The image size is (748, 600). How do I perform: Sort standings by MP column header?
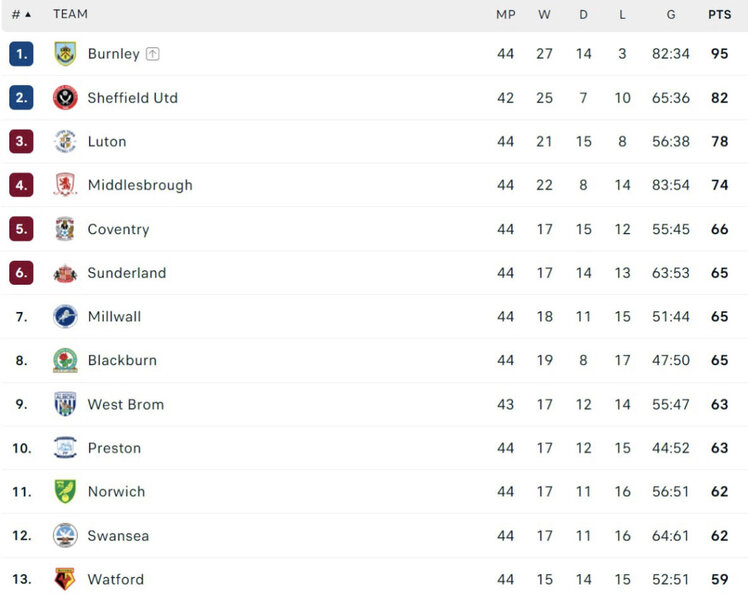coord(505,14)
